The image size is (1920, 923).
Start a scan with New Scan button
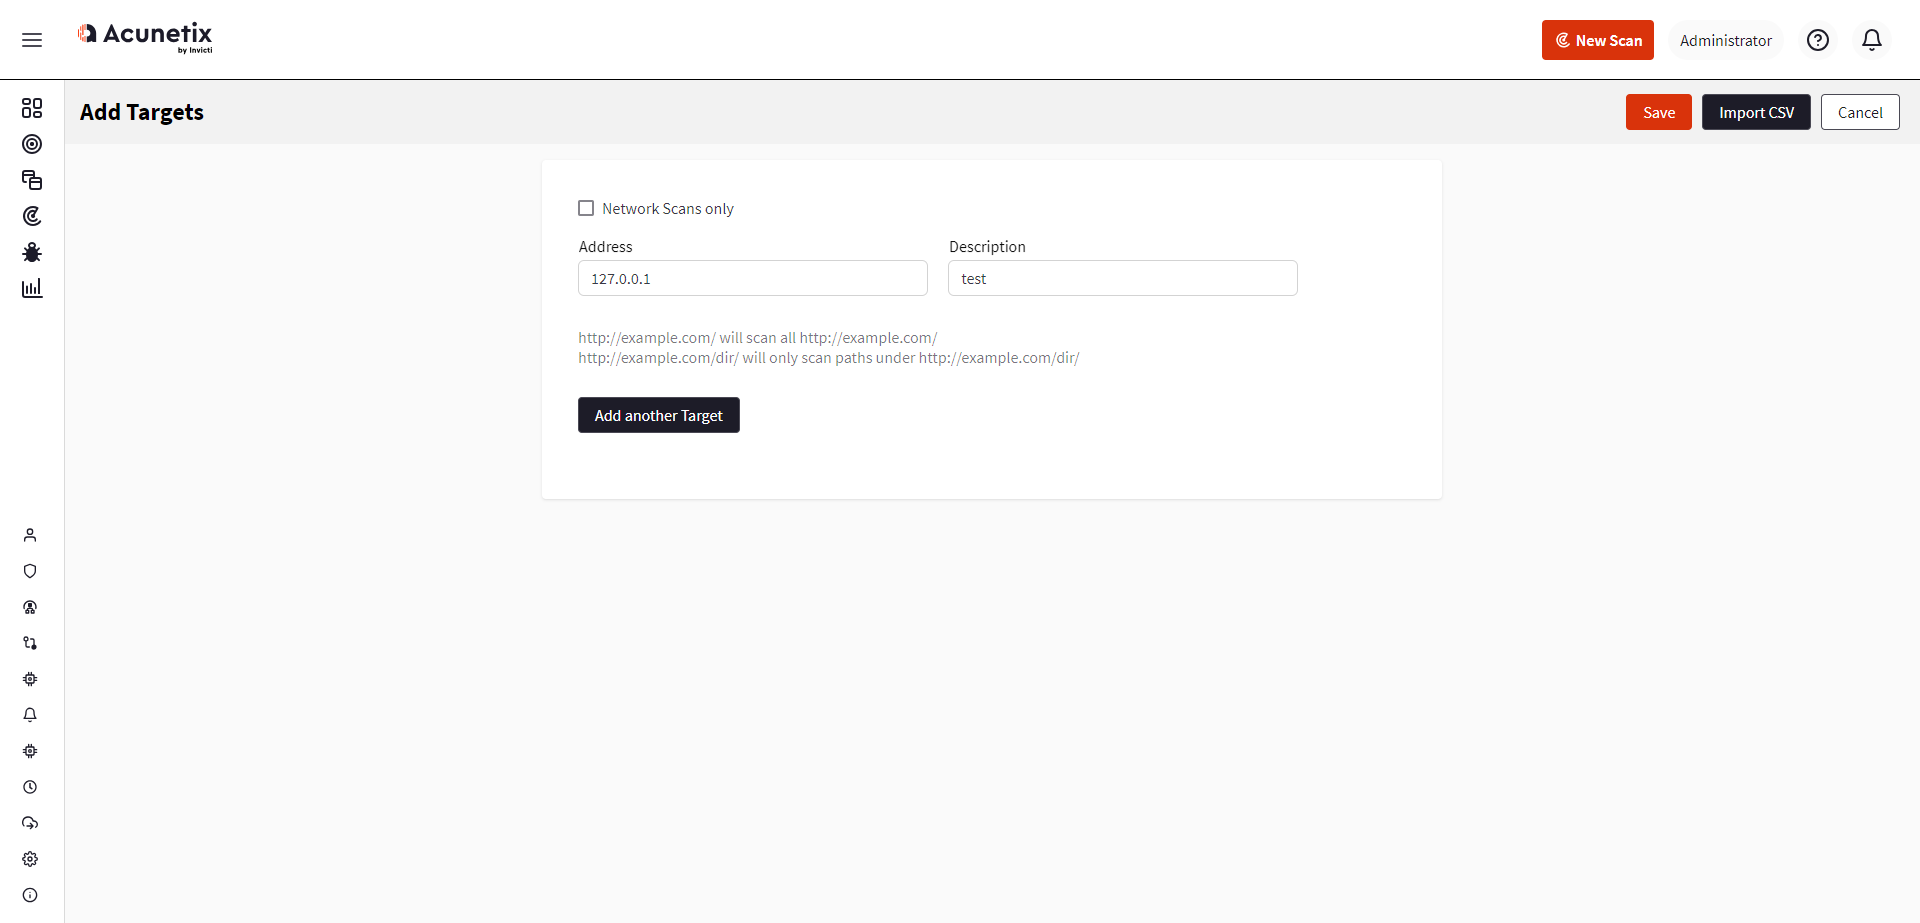tap(1597, 40)
